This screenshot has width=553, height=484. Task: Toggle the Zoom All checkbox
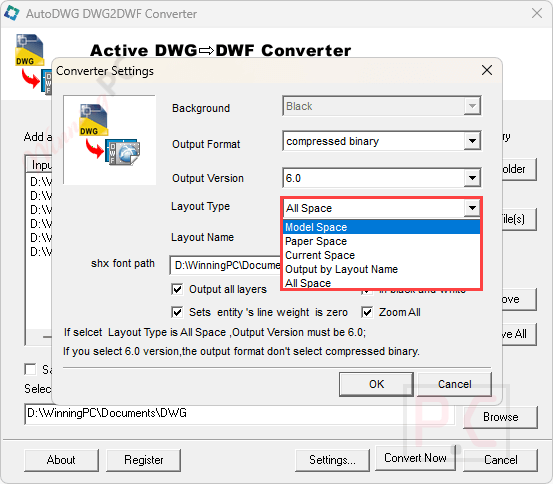click(367, 312)
